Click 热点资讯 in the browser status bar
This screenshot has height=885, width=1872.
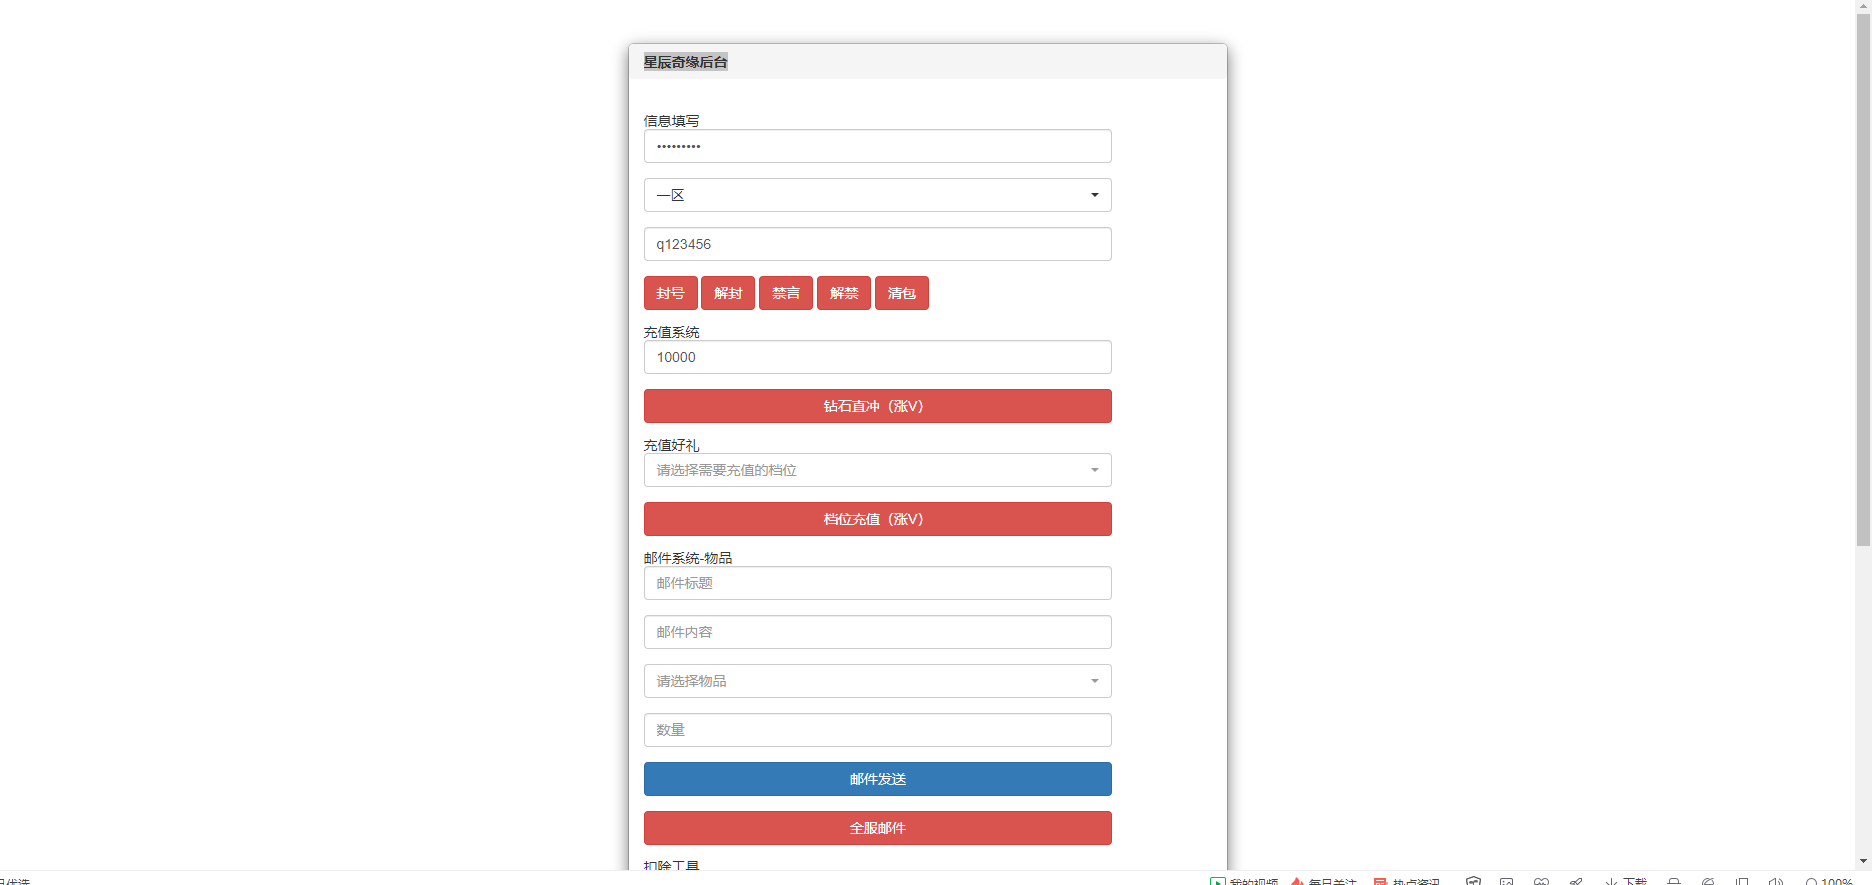[1407, 881]
